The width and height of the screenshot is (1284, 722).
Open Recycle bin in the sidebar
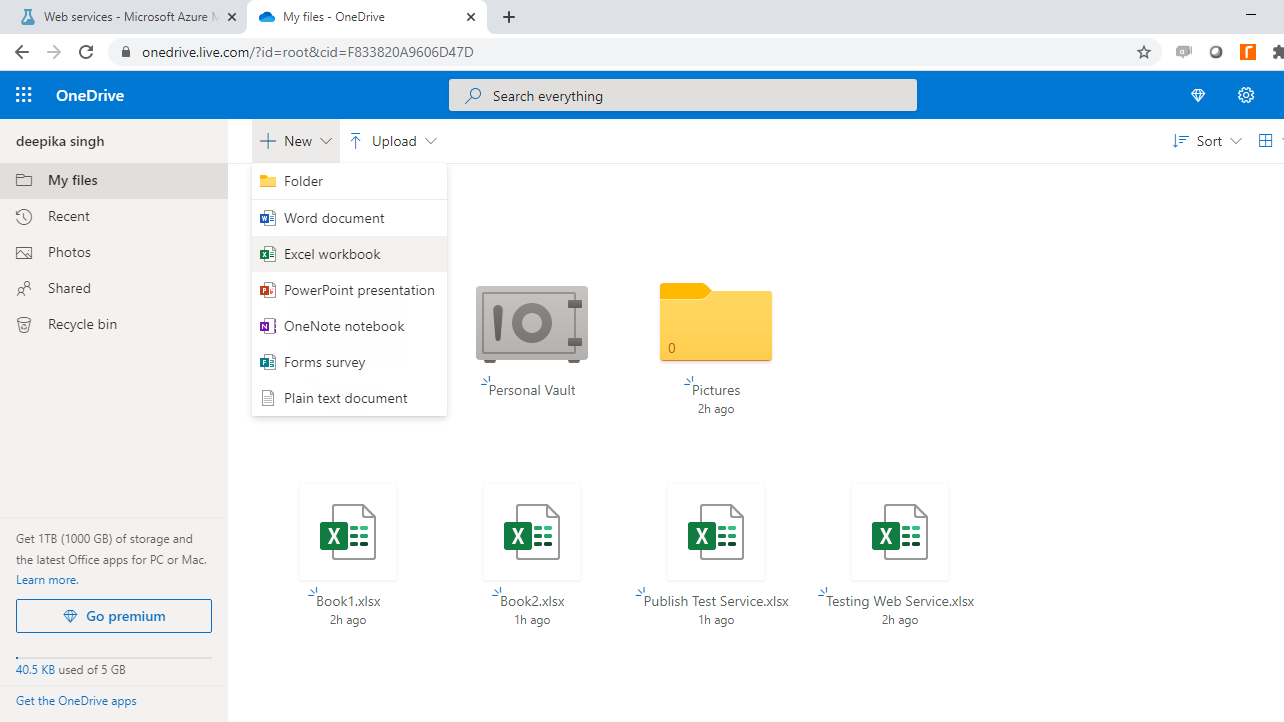(114, 324)
